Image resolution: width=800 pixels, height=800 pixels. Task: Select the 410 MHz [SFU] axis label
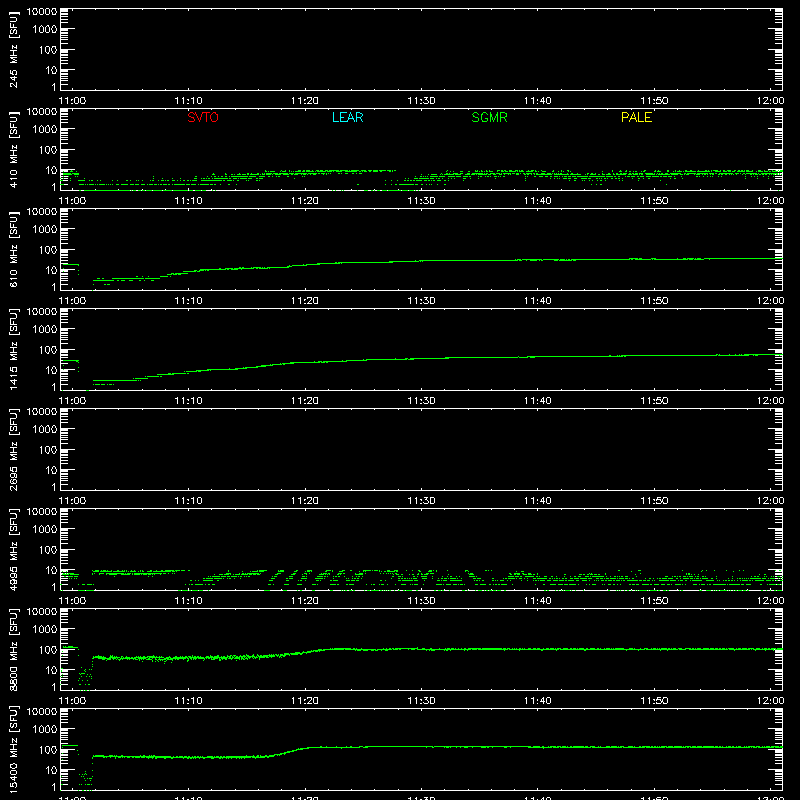[14, 150]
